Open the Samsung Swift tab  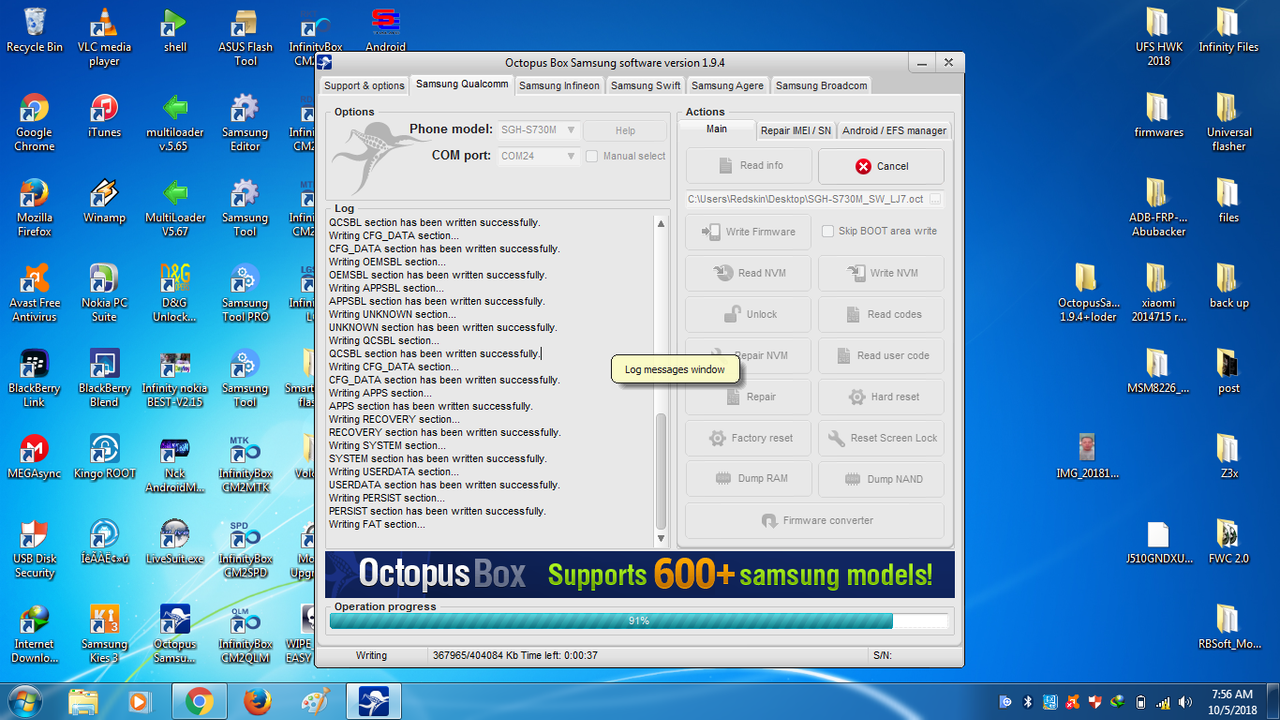tap(645, 86)
